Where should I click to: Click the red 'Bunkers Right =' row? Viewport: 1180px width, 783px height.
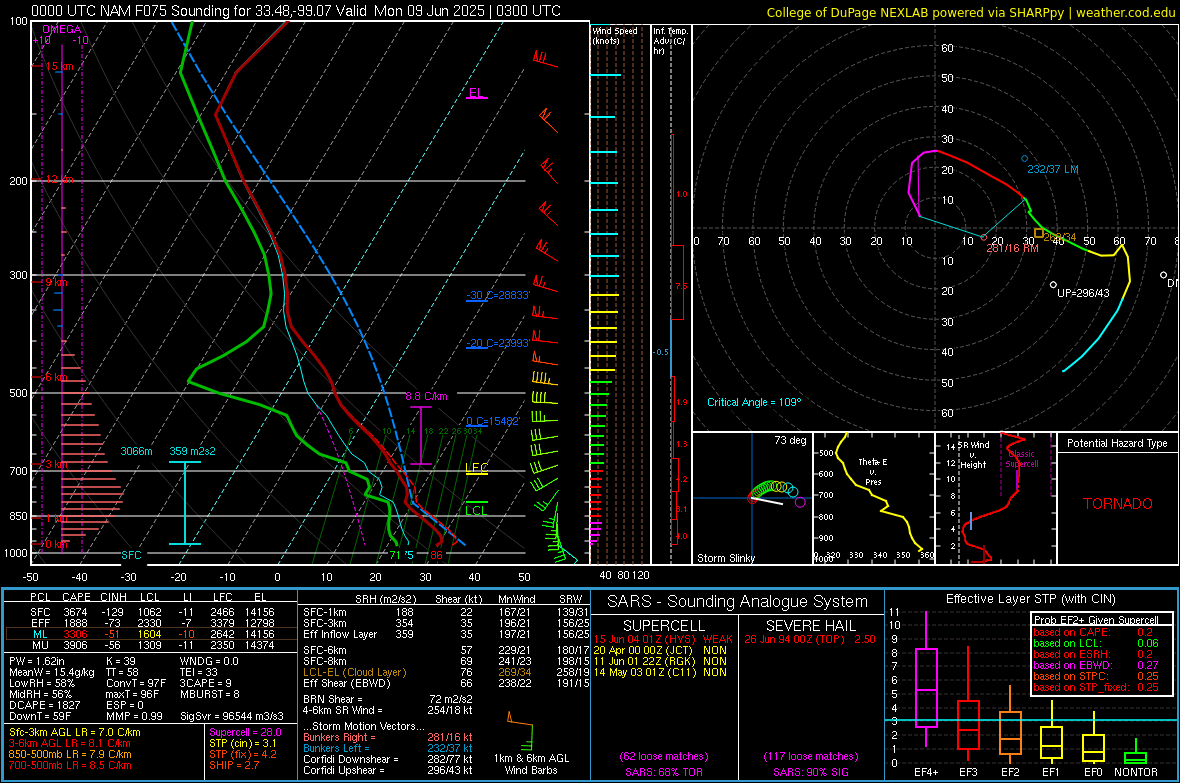pyautogui.click(x=388, y=737)
